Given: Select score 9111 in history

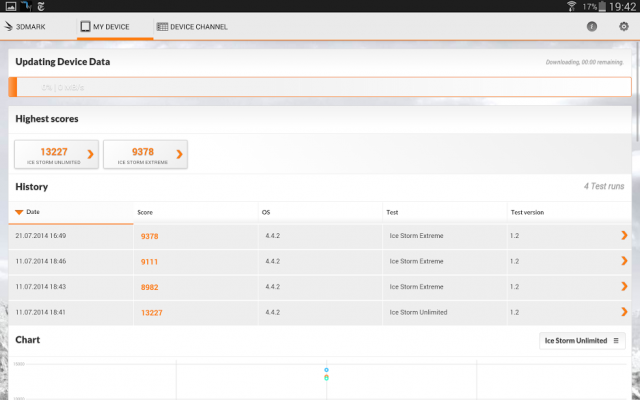Looking at the screenshot, I should [149, 262].
